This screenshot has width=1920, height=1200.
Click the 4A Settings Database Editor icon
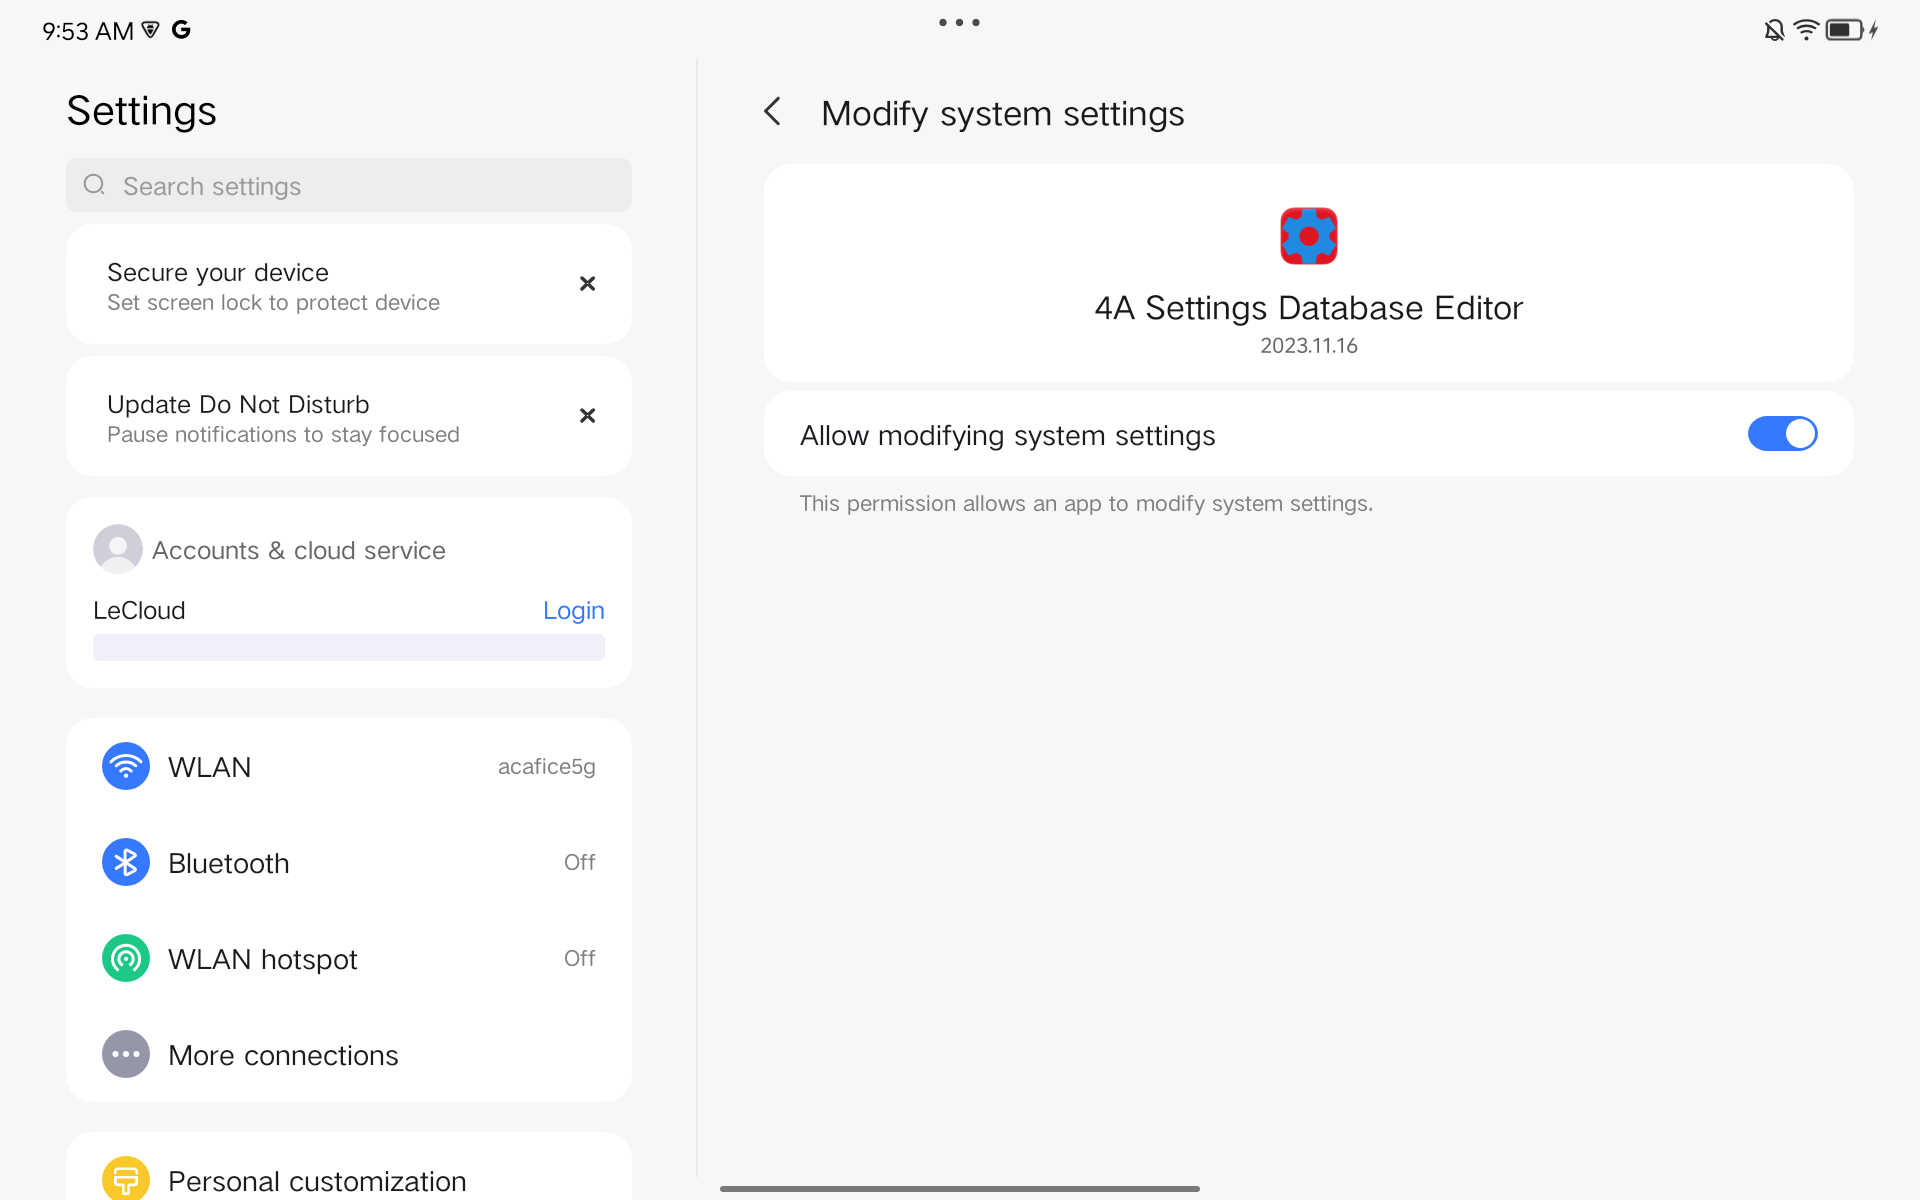pyautogui.click(x=1308, y=236)
